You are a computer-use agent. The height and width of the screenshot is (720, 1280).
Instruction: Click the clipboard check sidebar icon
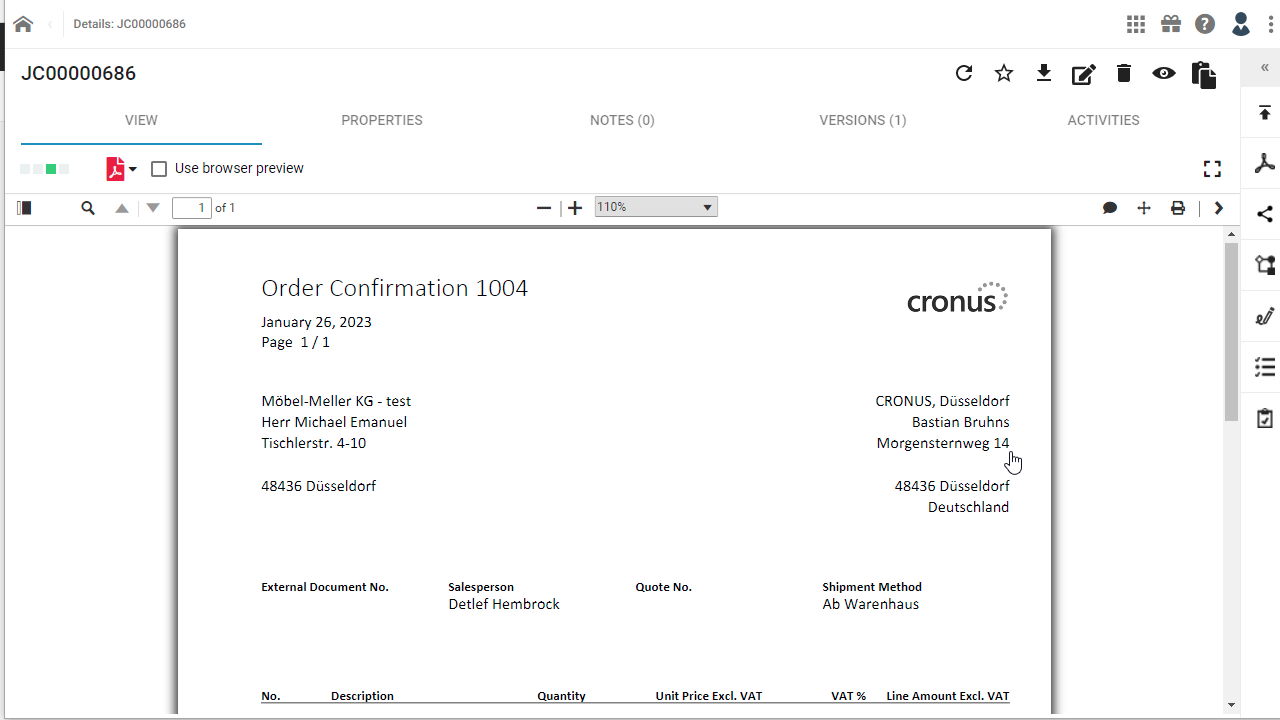[1265, 418]
